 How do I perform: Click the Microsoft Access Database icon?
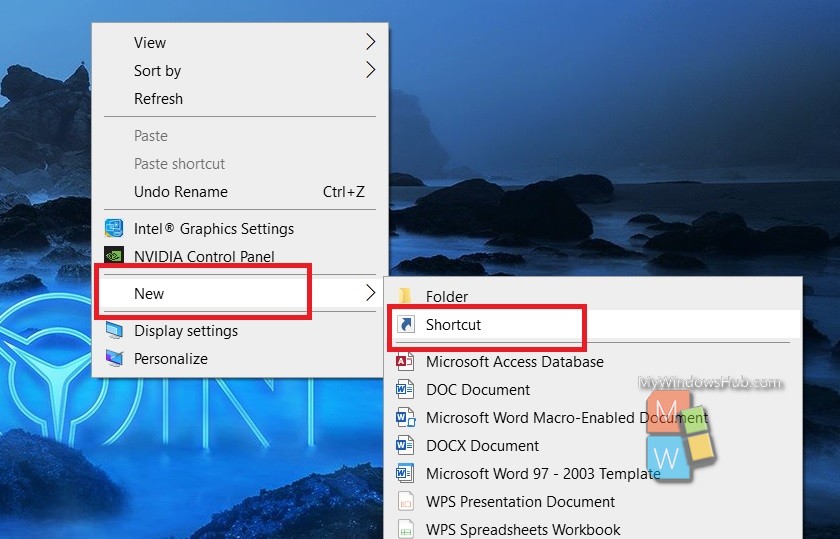click(405, 362)
